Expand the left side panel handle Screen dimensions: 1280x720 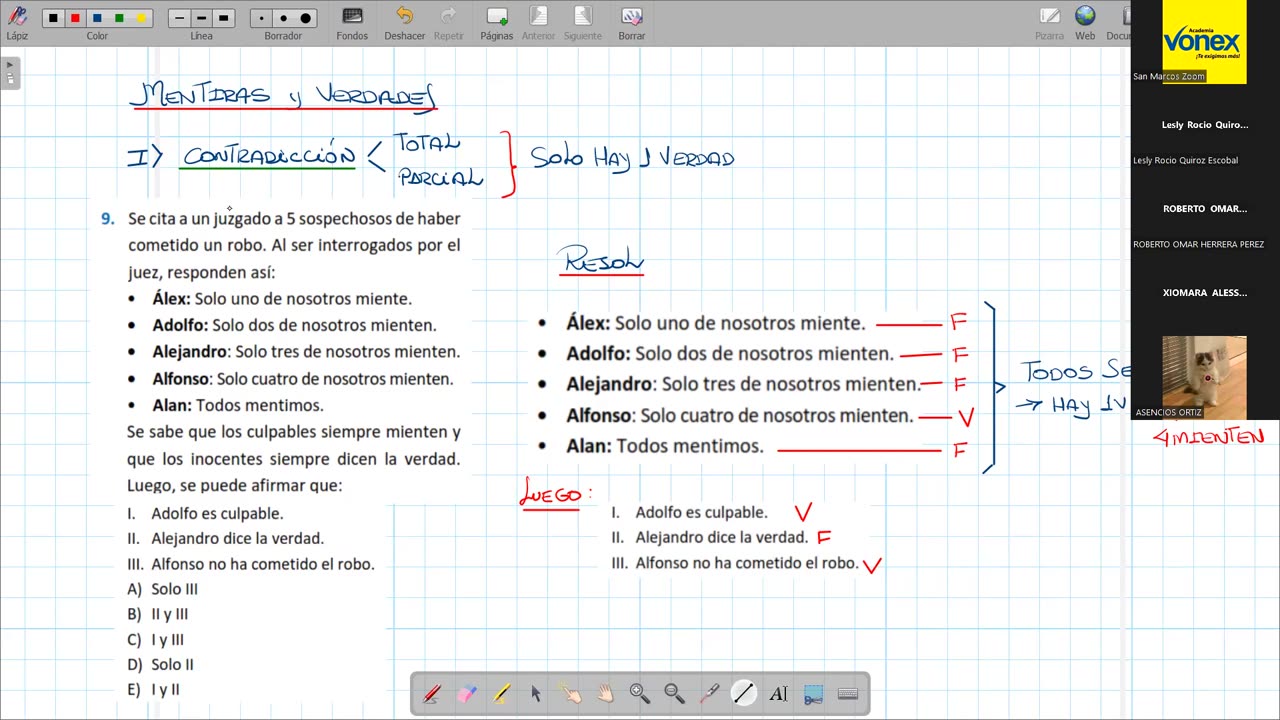10,73
